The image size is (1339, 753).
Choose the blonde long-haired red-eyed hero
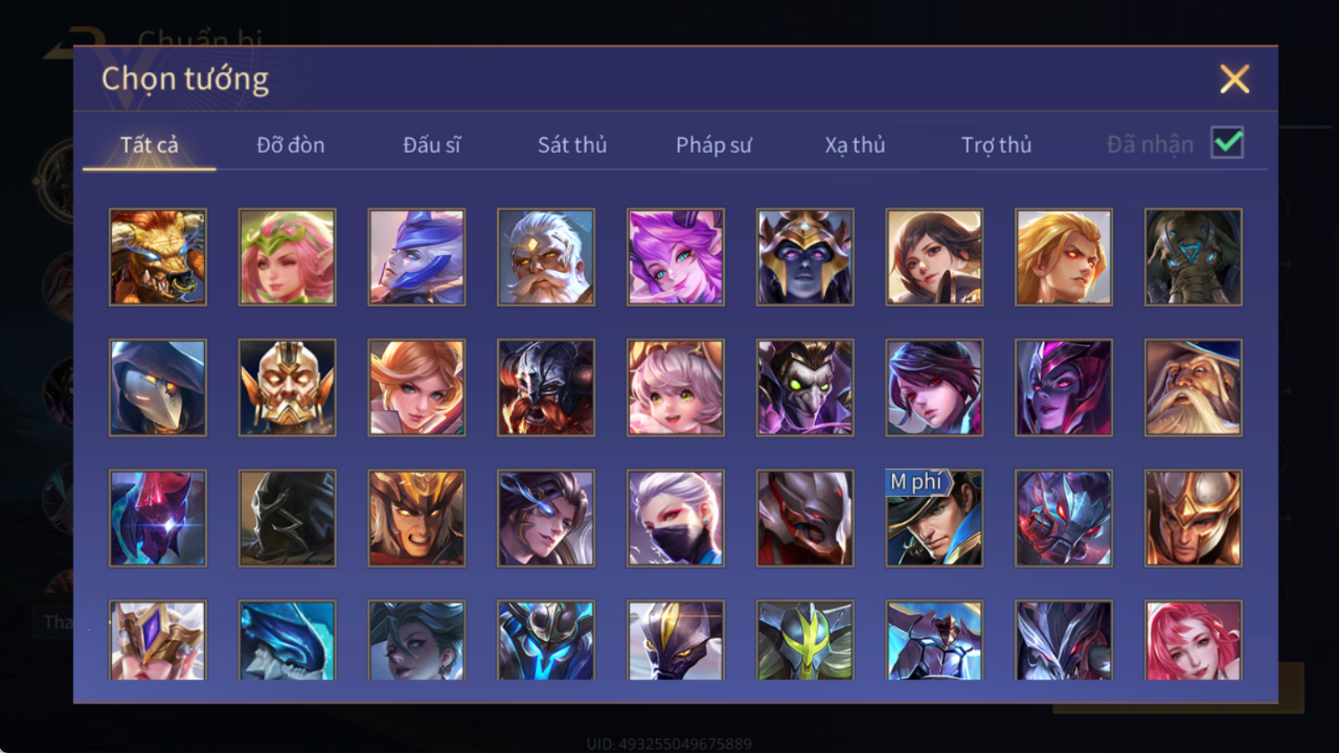click(1064, 257)
